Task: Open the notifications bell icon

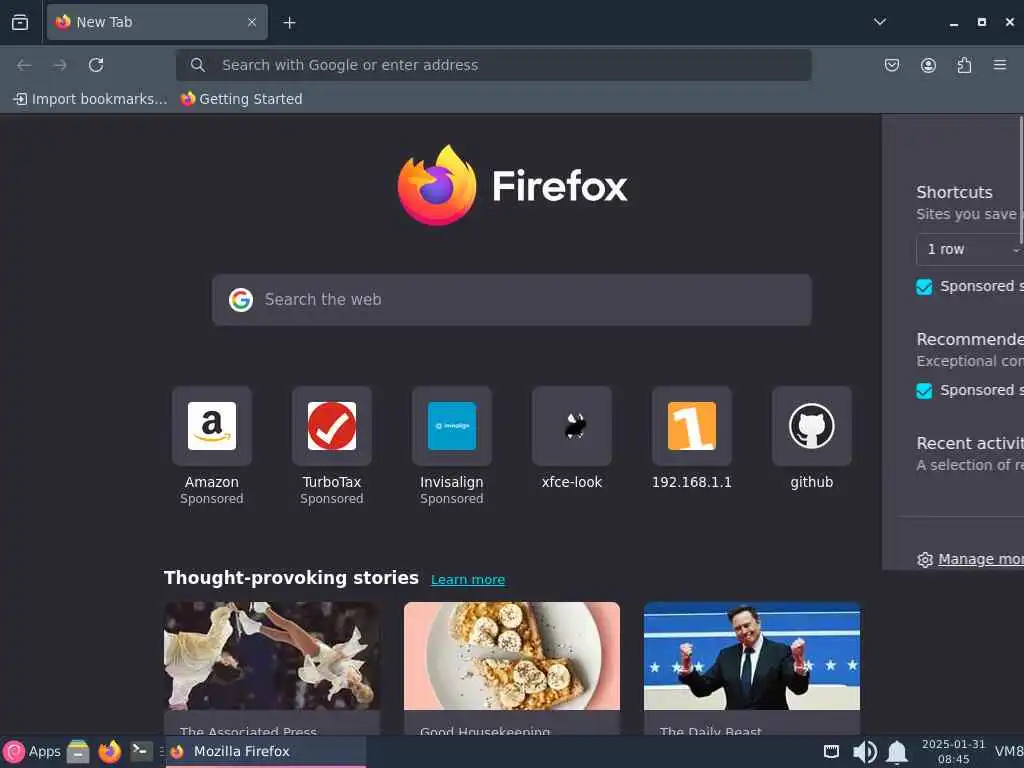Action: pos(897,752)
